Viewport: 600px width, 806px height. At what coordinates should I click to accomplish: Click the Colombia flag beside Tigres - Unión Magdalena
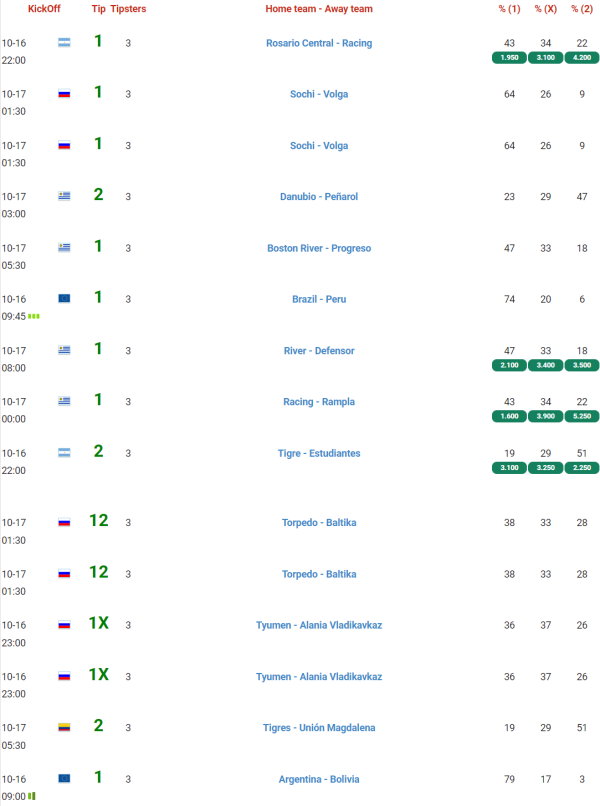tap(64, 727)
